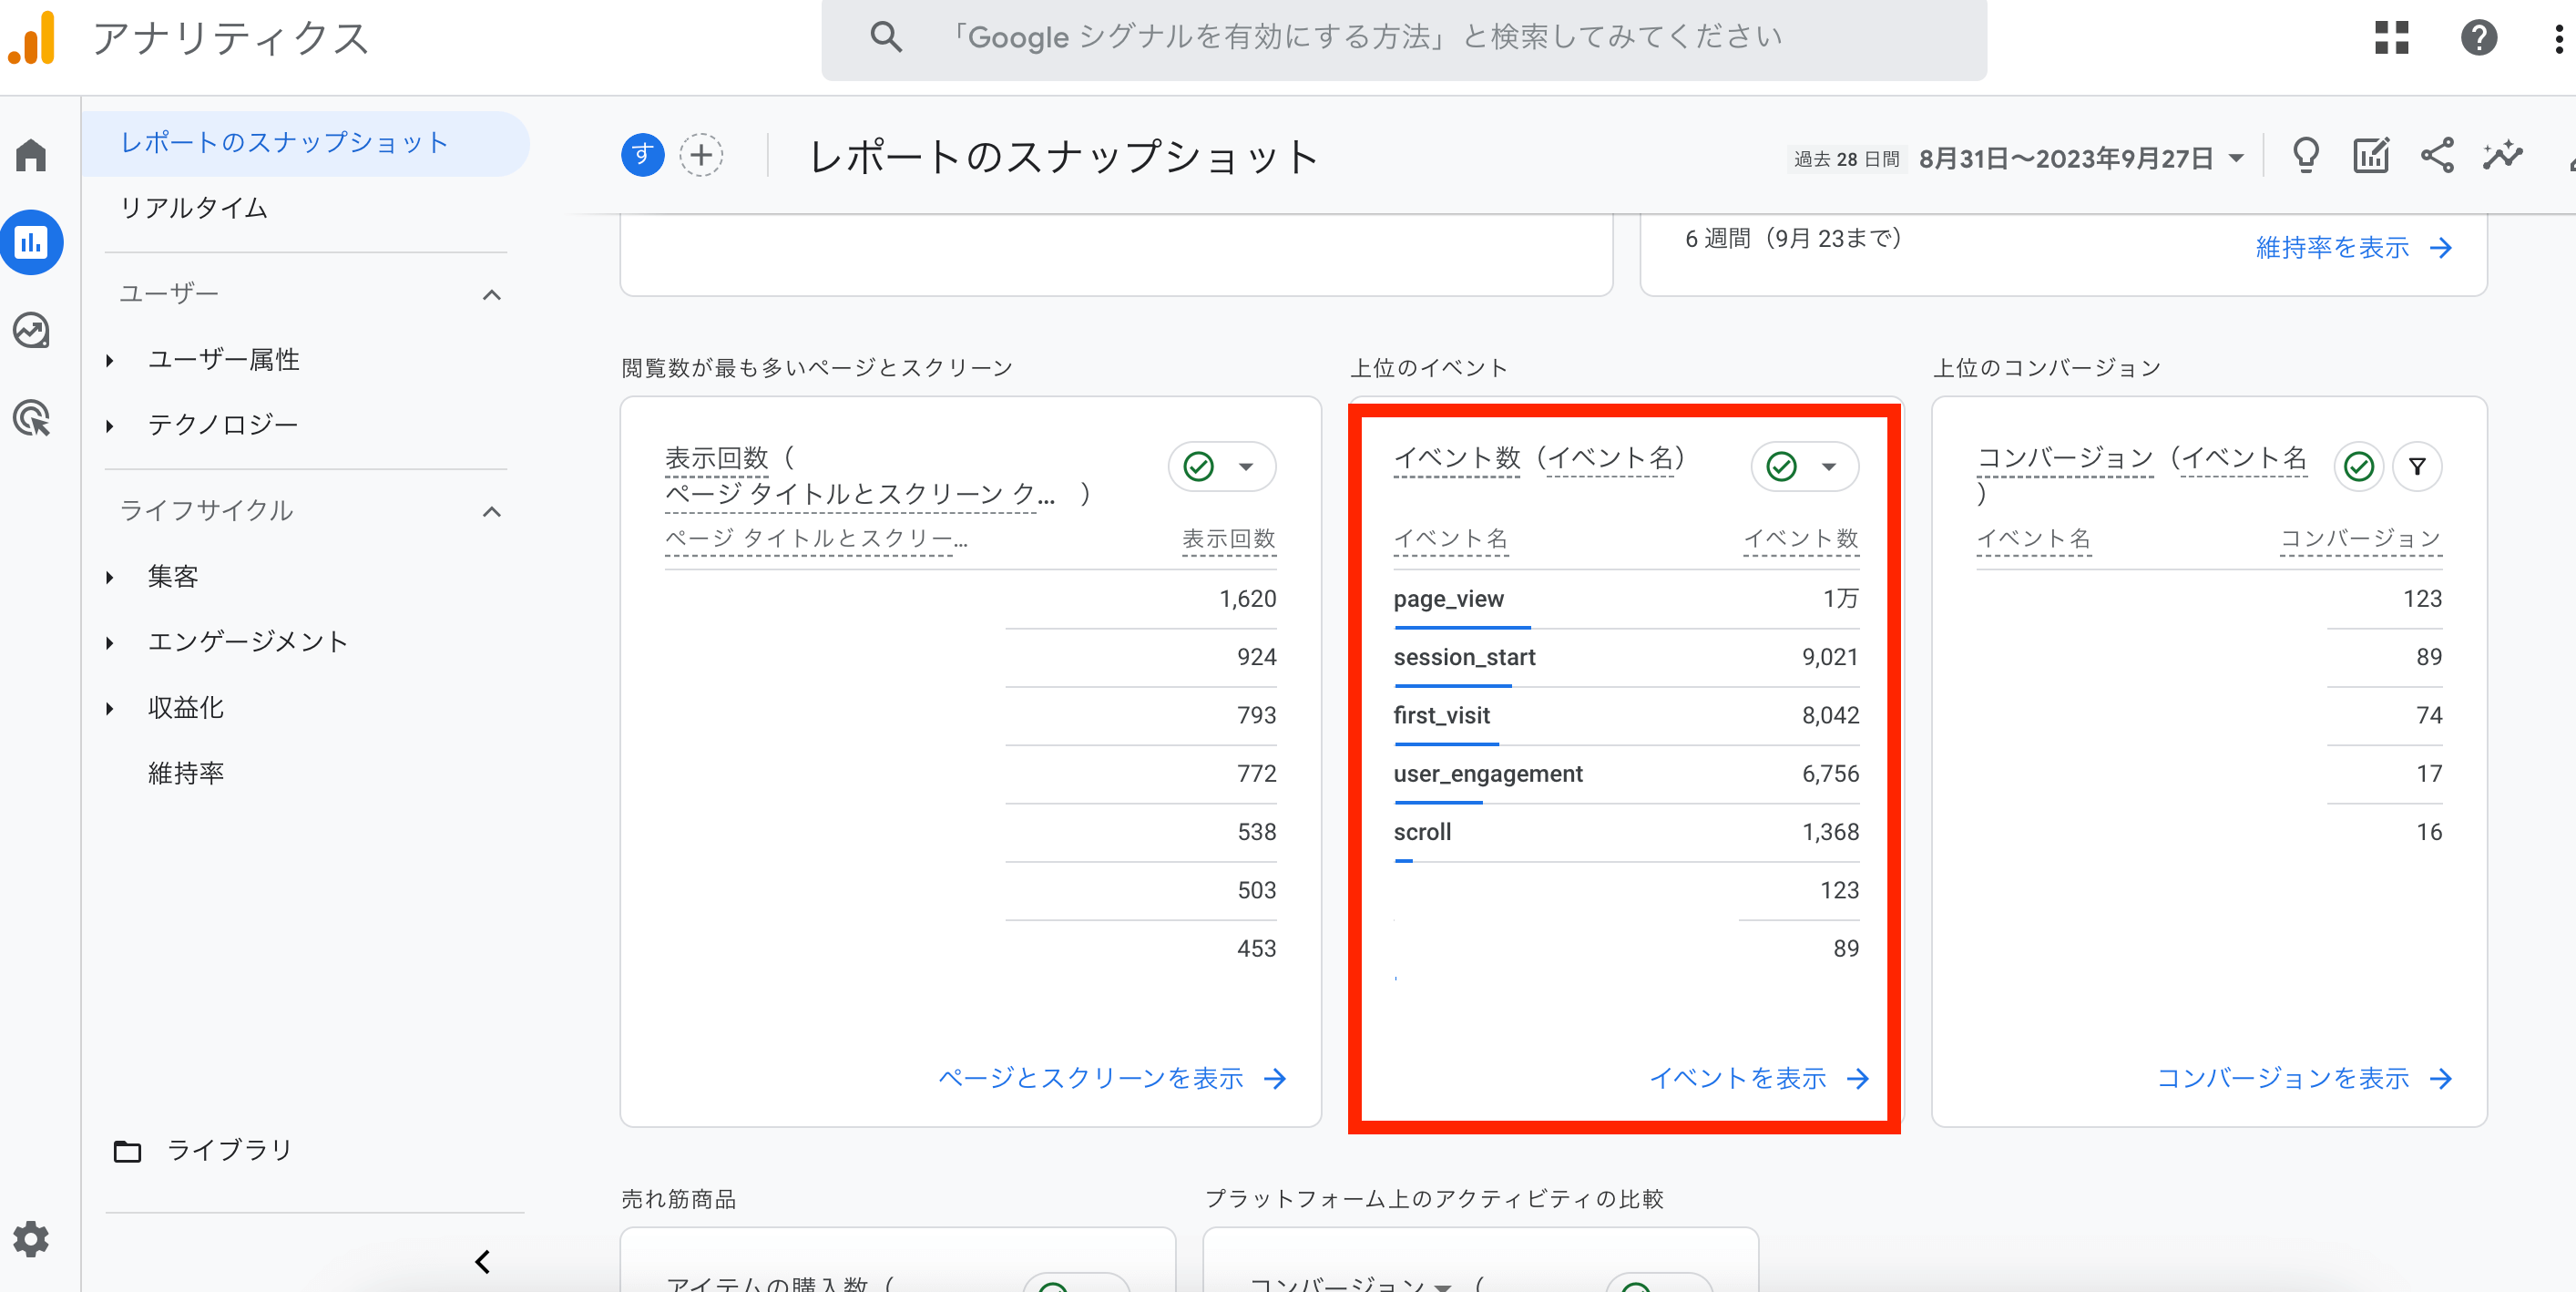Select the Reports bar-chart icon
This screenshot has width=2576, height=1292.
point(31,242)
